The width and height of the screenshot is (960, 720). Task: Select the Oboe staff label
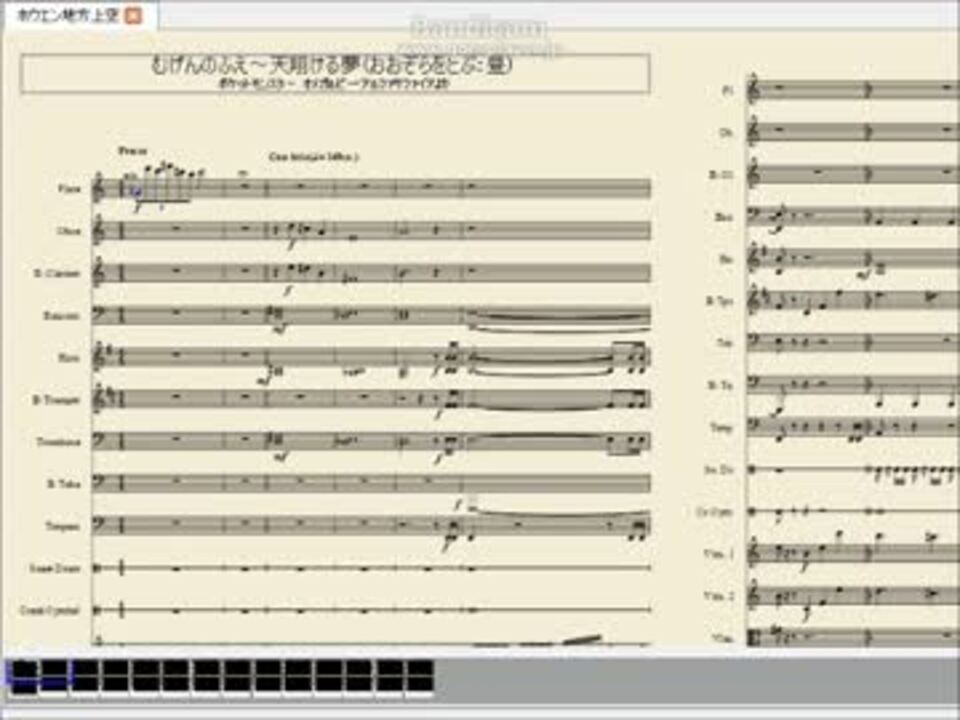pos(69,231)
